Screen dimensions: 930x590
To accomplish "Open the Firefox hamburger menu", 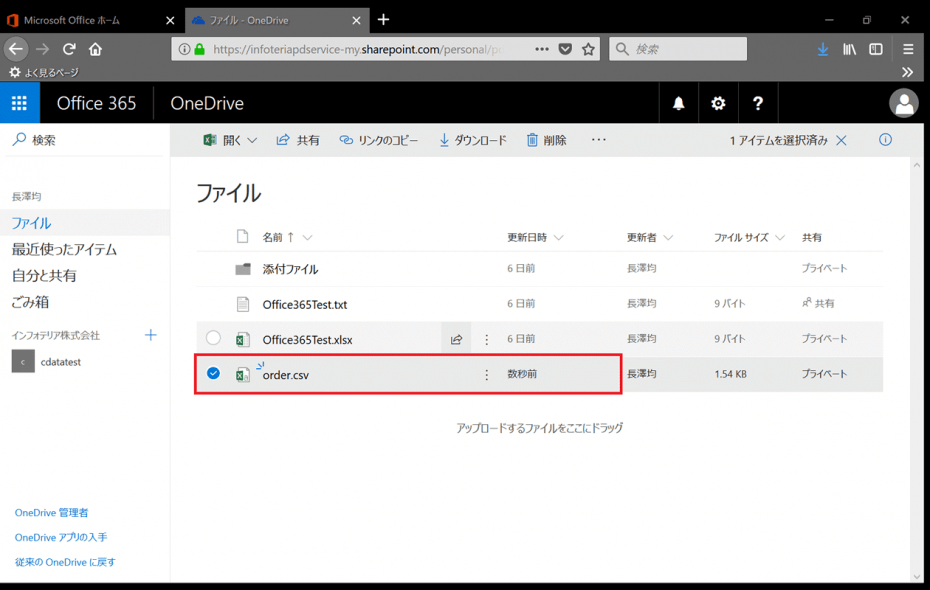I will click(908, 49).
